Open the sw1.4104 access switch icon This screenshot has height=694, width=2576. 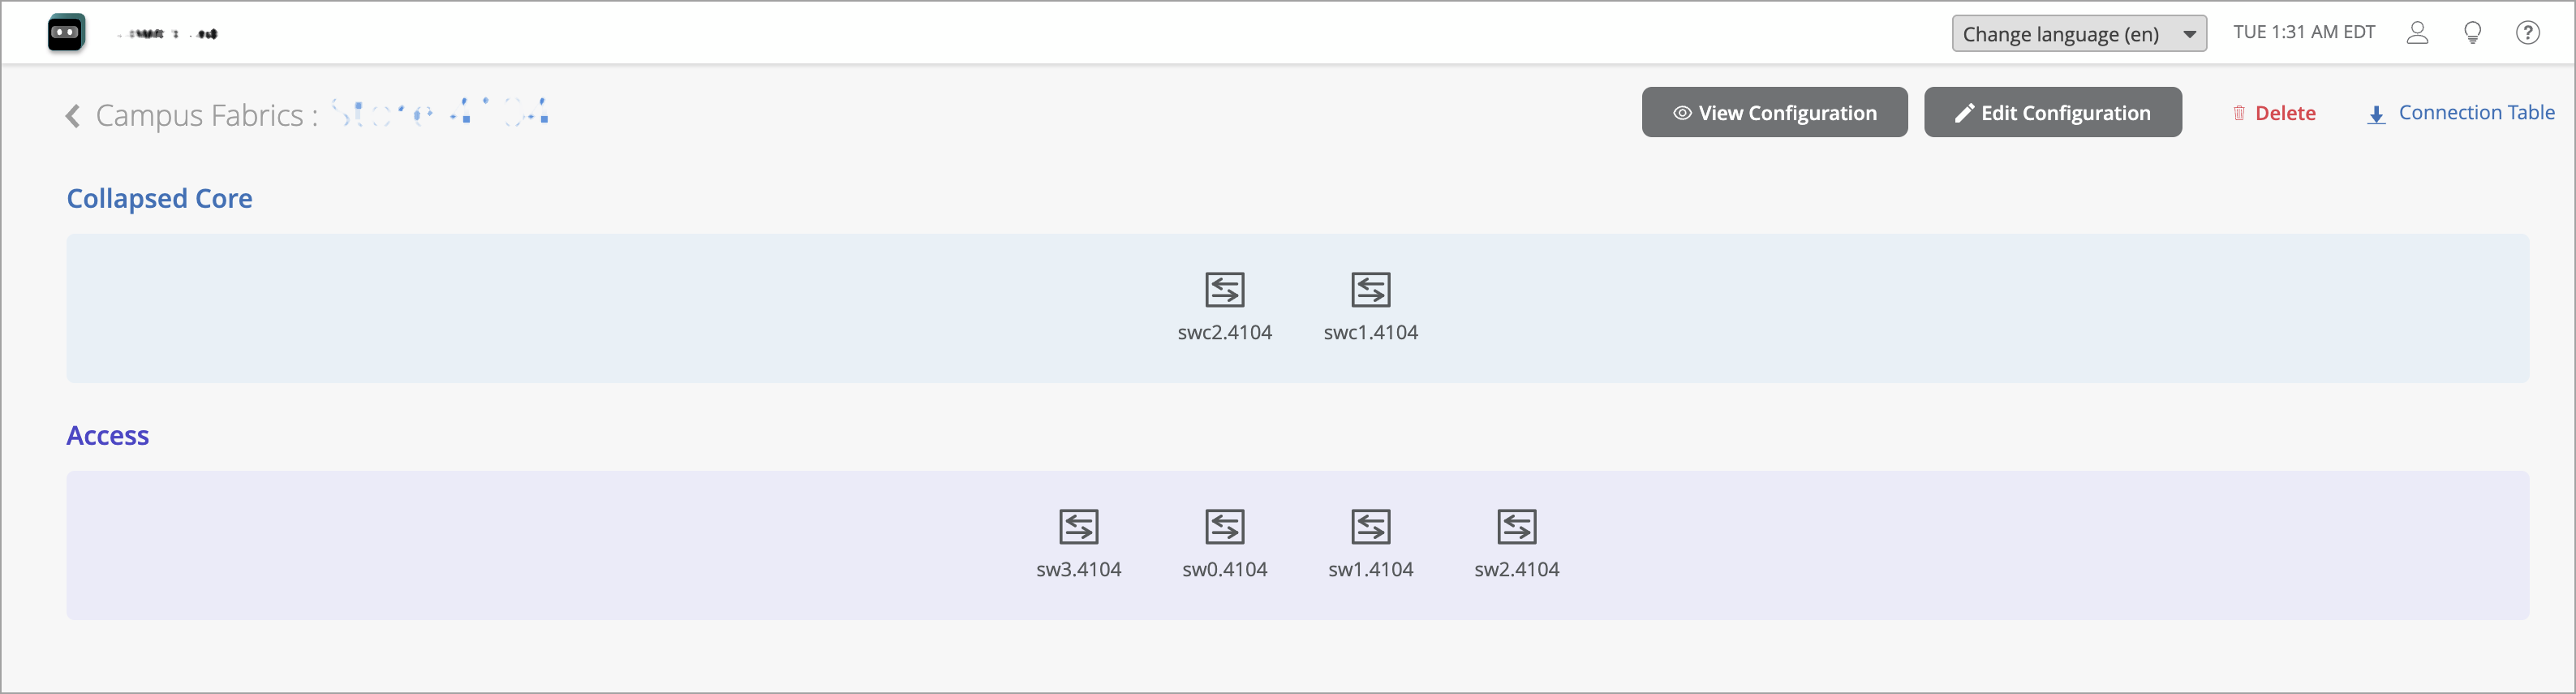click(1370, 527)
